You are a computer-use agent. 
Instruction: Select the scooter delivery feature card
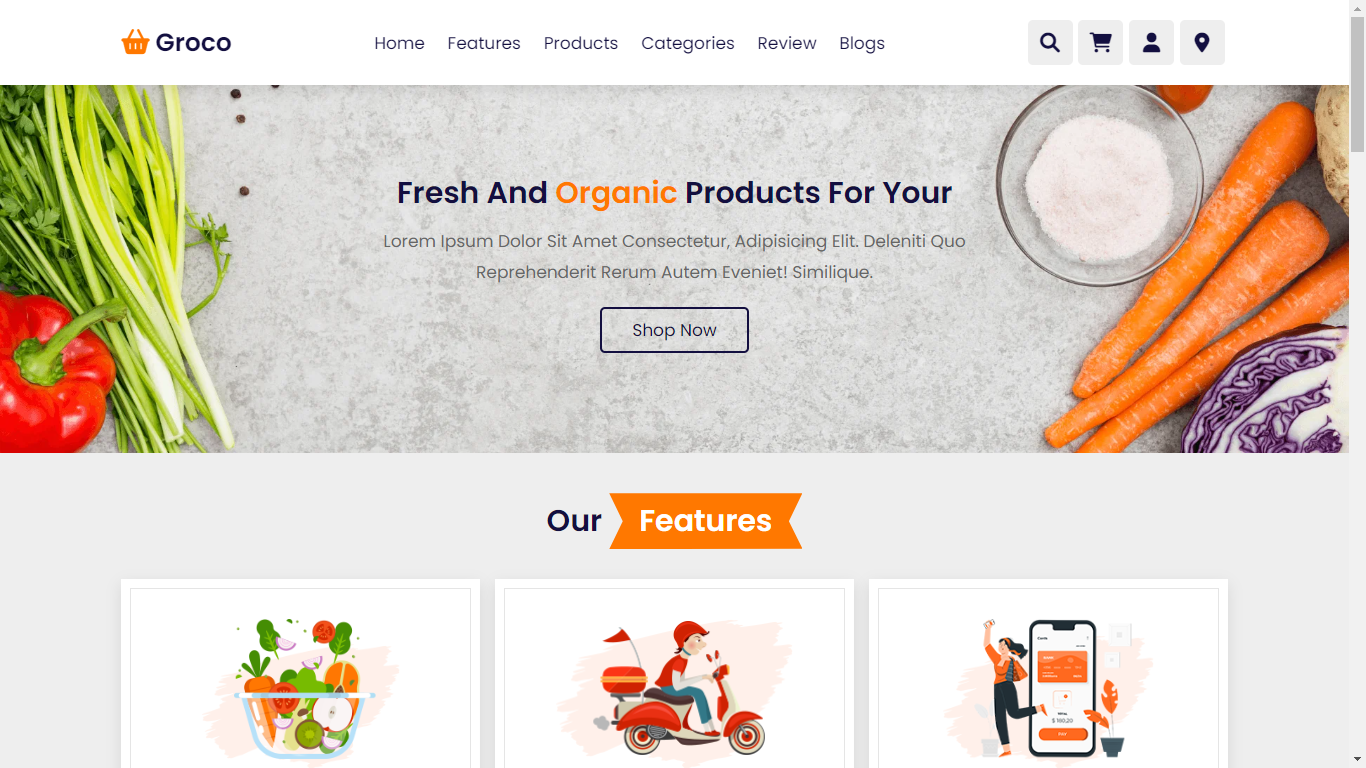(x=674, y=674)
